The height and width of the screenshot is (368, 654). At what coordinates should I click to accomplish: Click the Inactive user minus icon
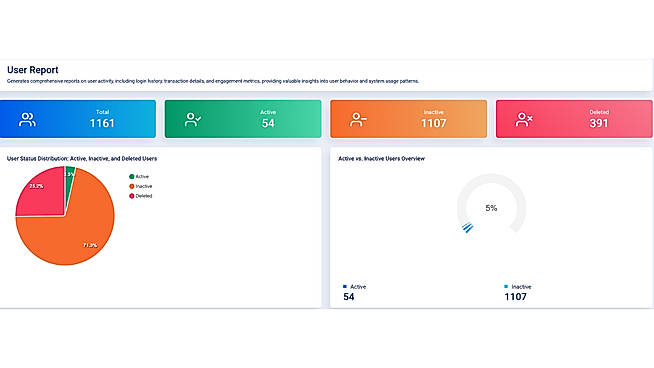click(358, 120)
